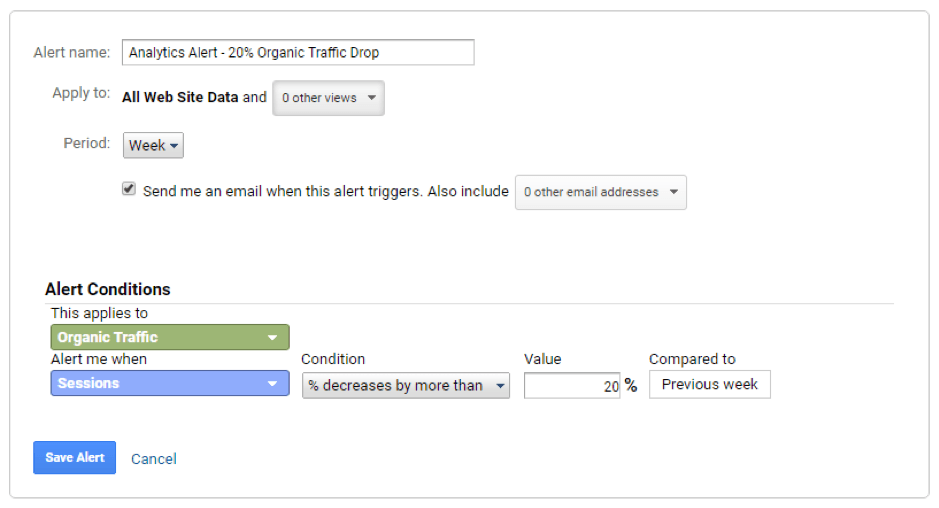Screen dimensions: 939x508
Task: Click the Alert name text field
Action: [297, 53]
